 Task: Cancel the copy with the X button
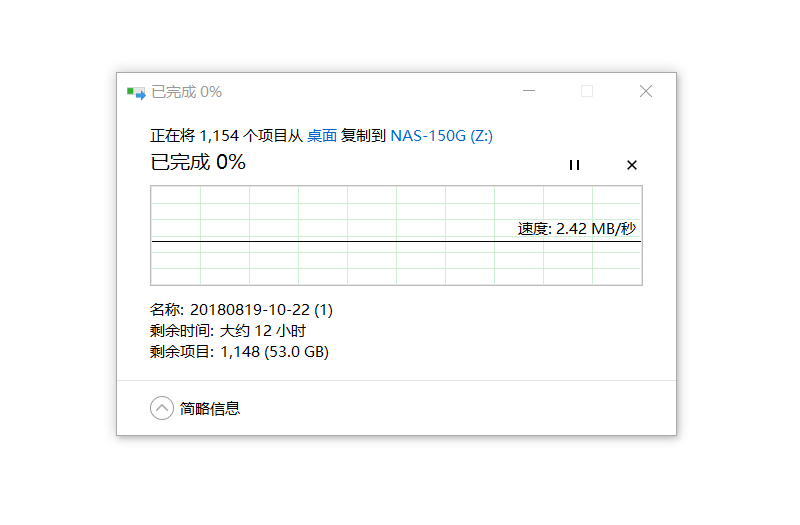(x=631, y=165)
